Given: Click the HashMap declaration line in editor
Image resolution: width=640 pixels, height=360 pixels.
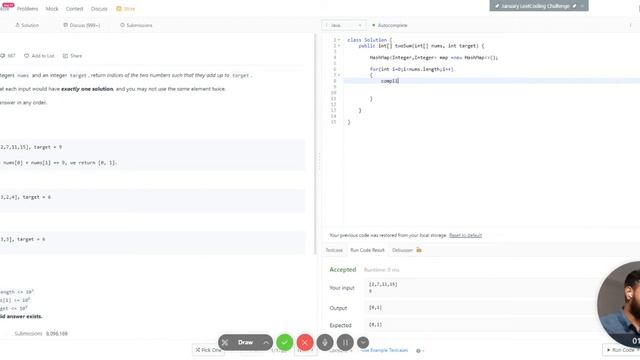Looking at the screenshot, I should click(x=433, y=58).
